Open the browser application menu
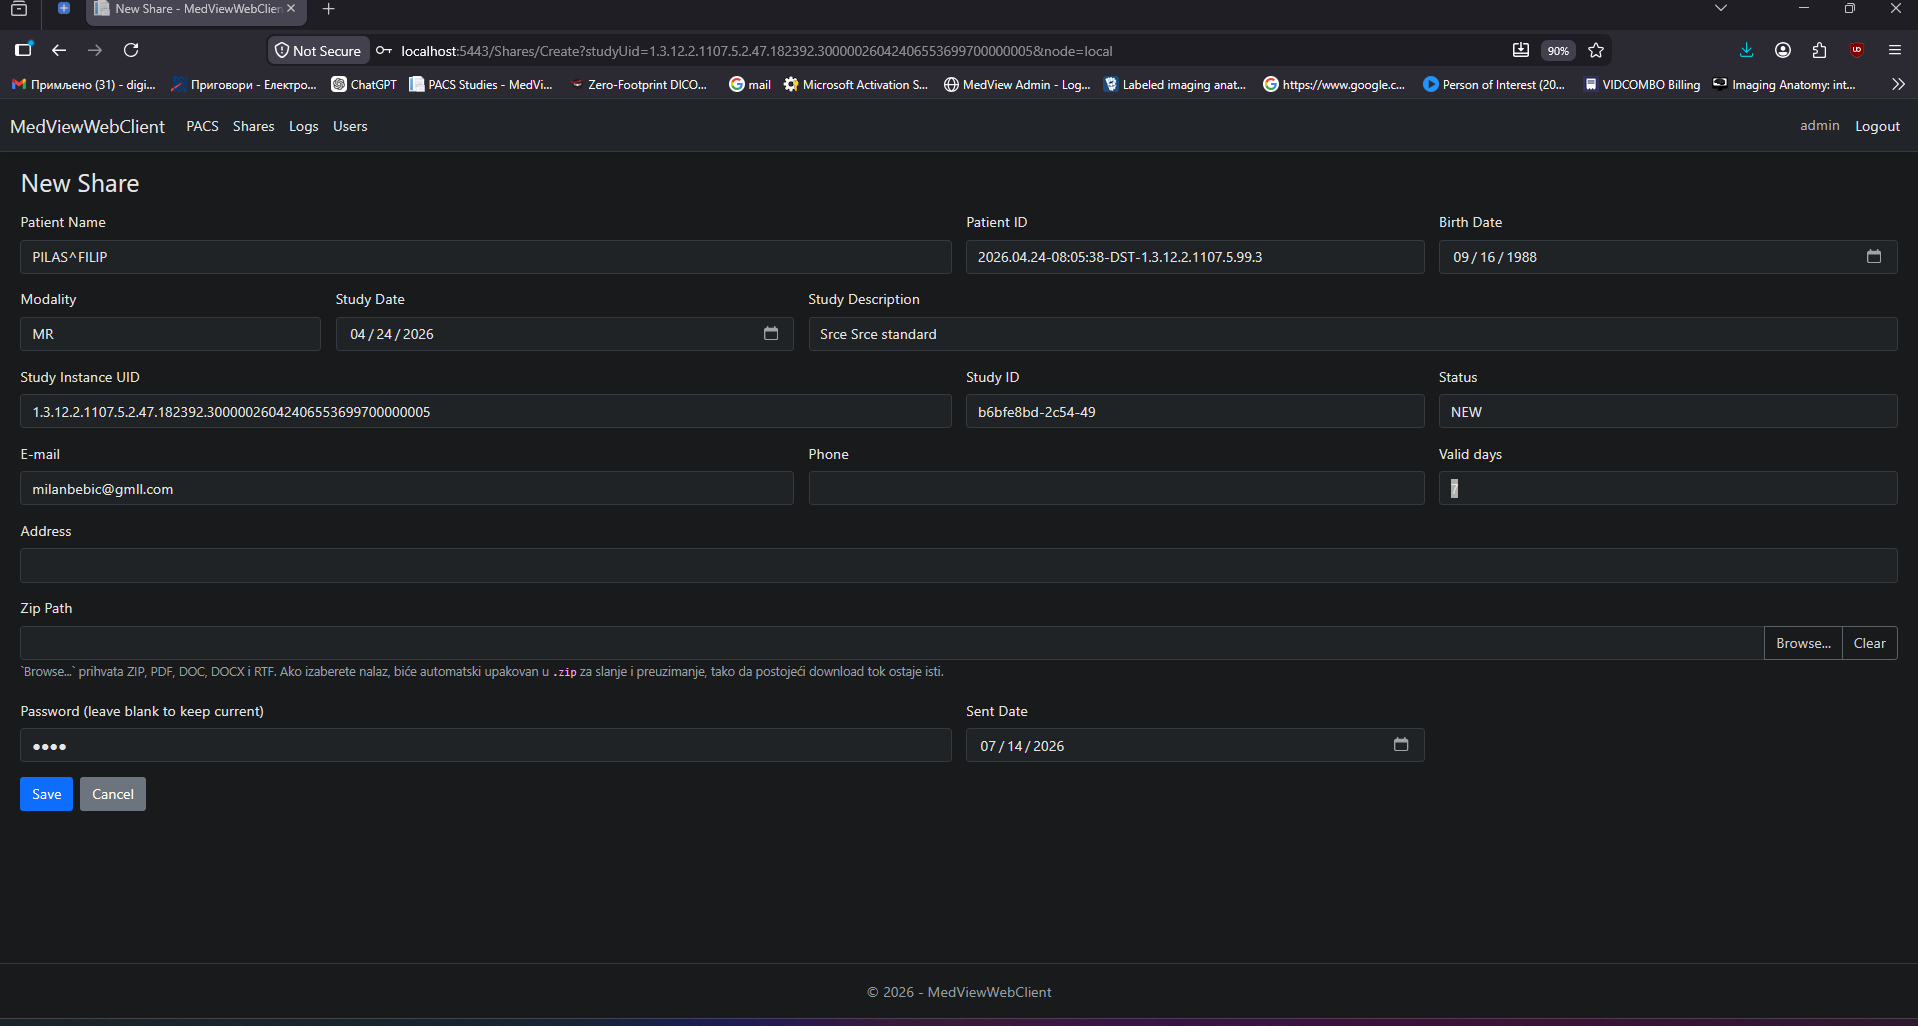The width and height of the screenshot is (1918, 1026). 1894,50
